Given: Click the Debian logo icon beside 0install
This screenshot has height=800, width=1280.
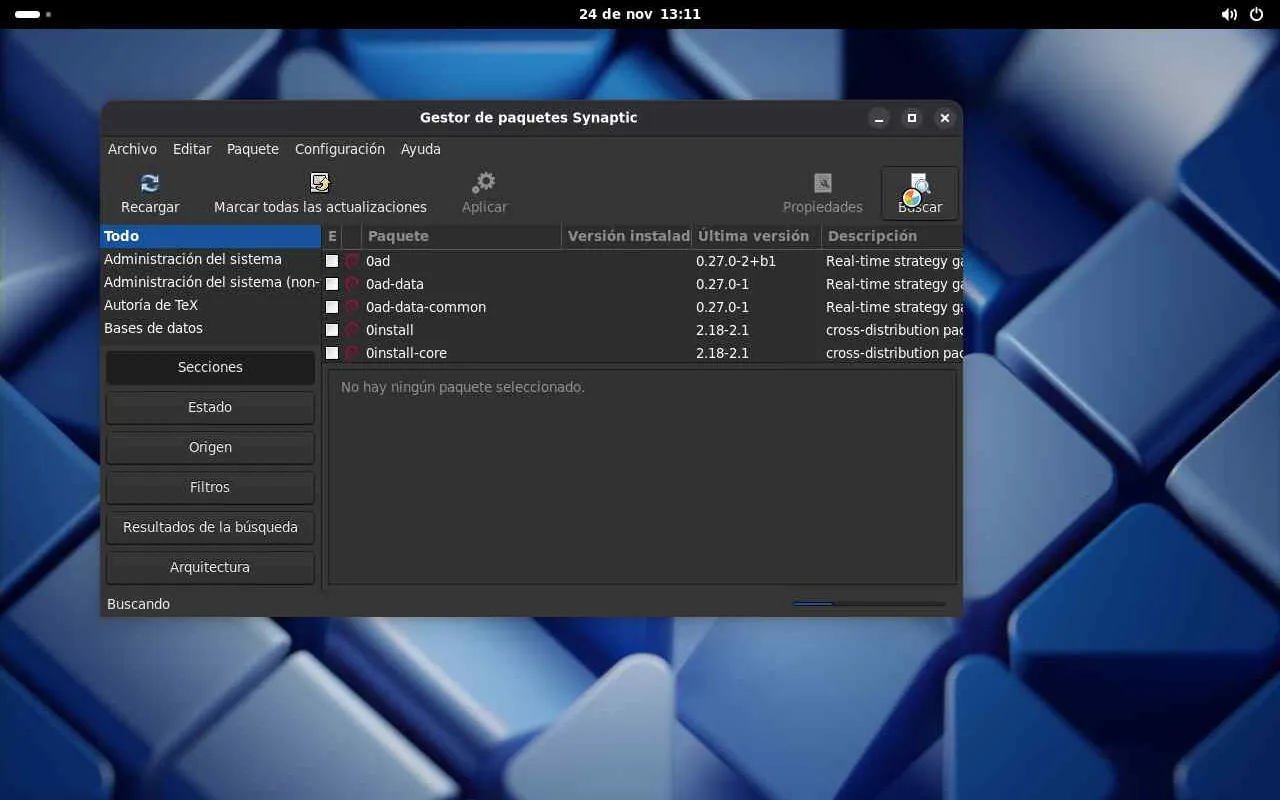Looking at the screenshot, I should tap(352, 330).
